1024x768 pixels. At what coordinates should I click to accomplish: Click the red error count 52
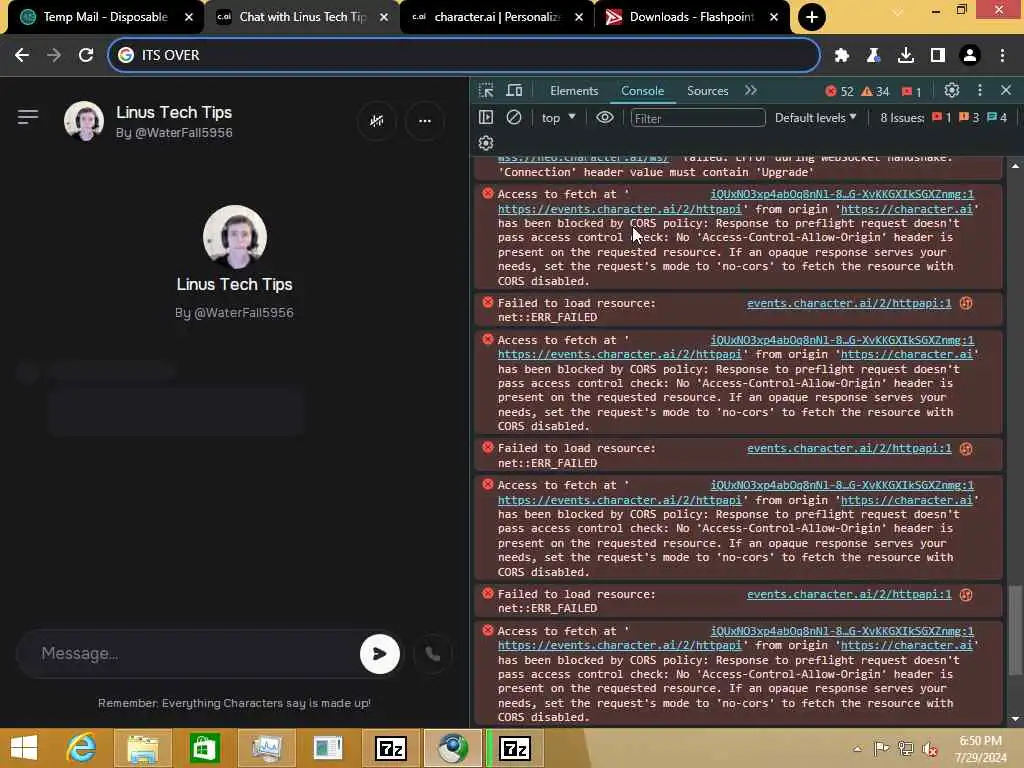tap(840, 91)
